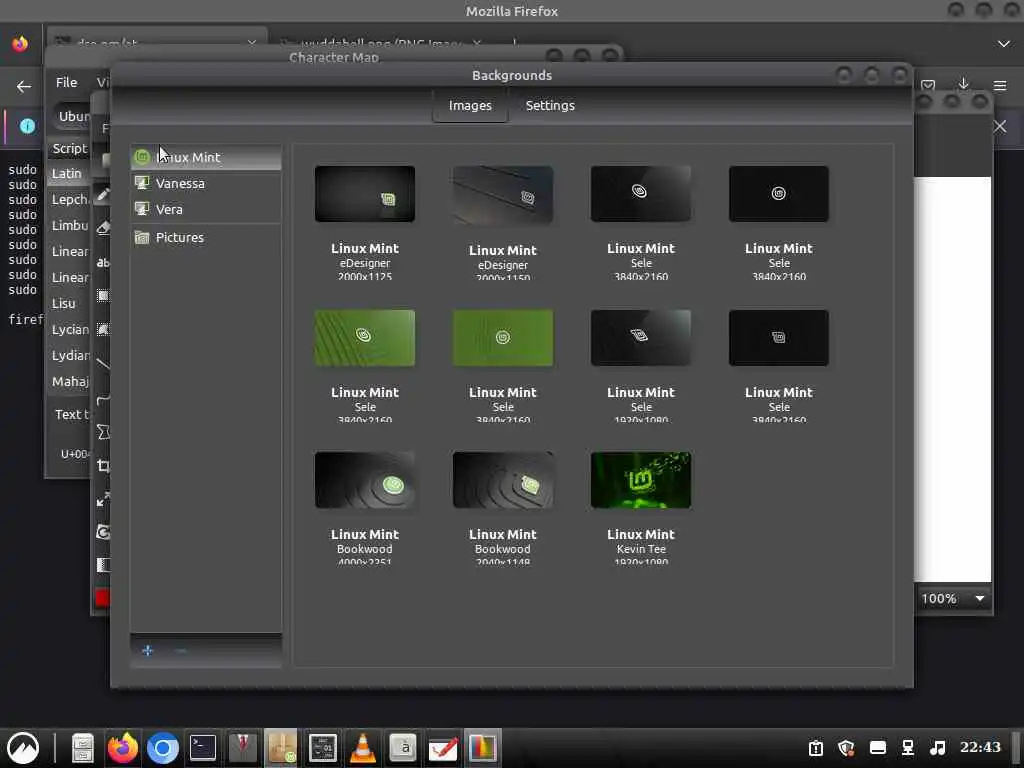Open the mountain-logo start menu
Screen dimensions: 1024x768
23,748
